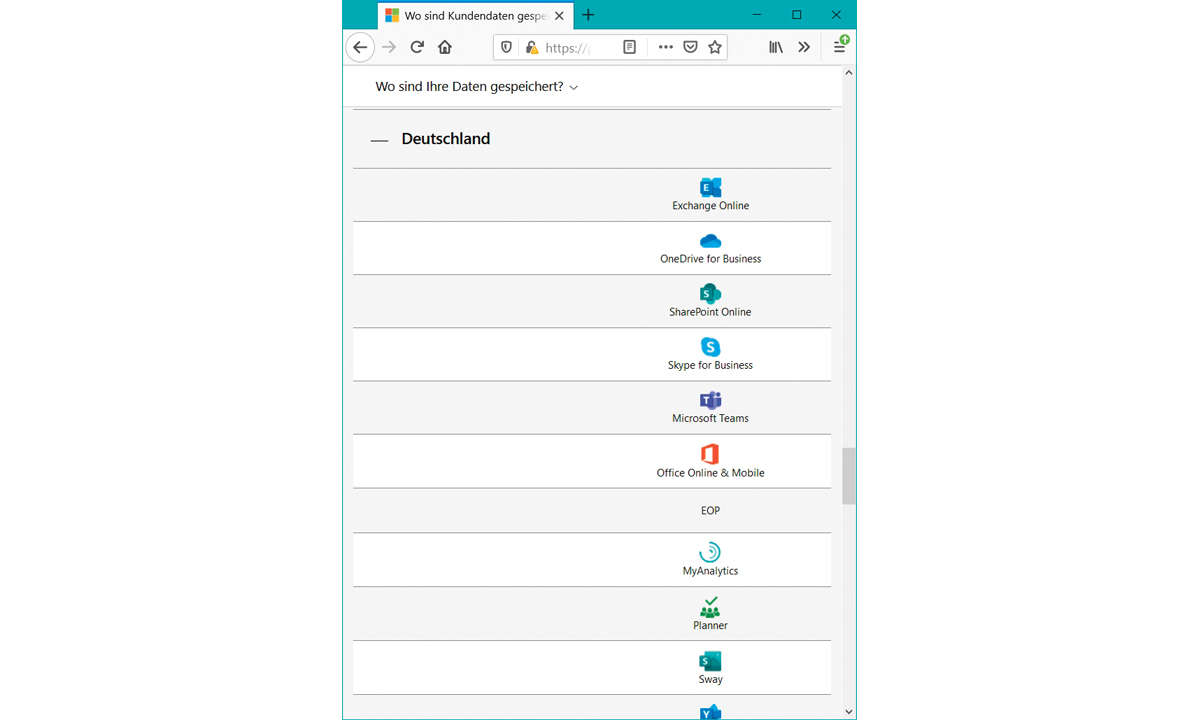Minimize the browser window
1200x720 pixels.
coord(758,15)
